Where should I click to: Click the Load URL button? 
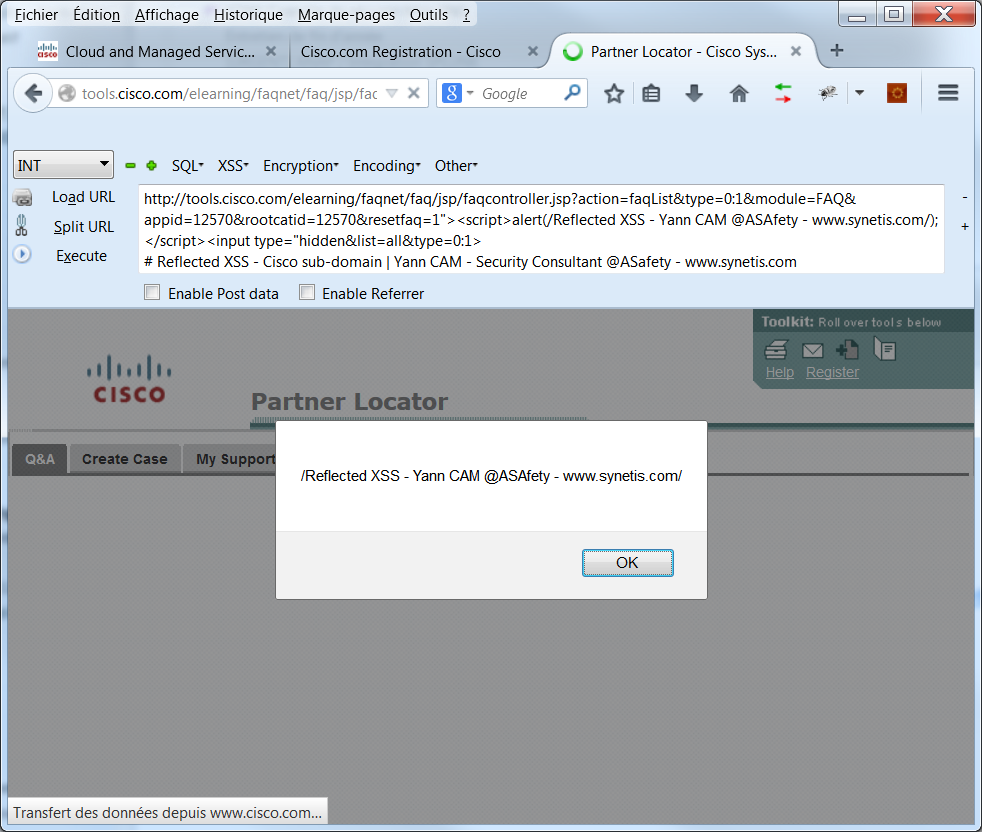click(x=83, y=197)
